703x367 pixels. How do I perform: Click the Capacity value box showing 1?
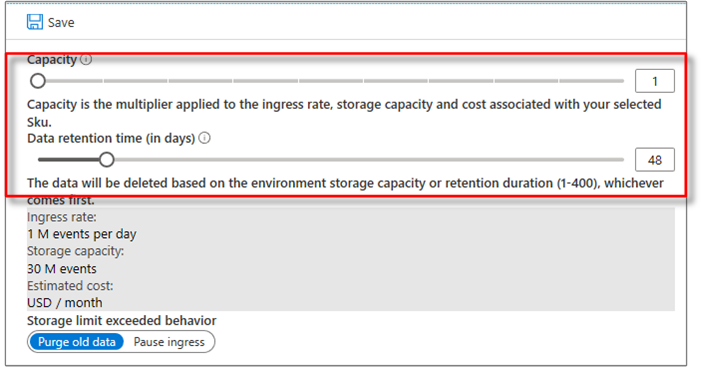655,81
